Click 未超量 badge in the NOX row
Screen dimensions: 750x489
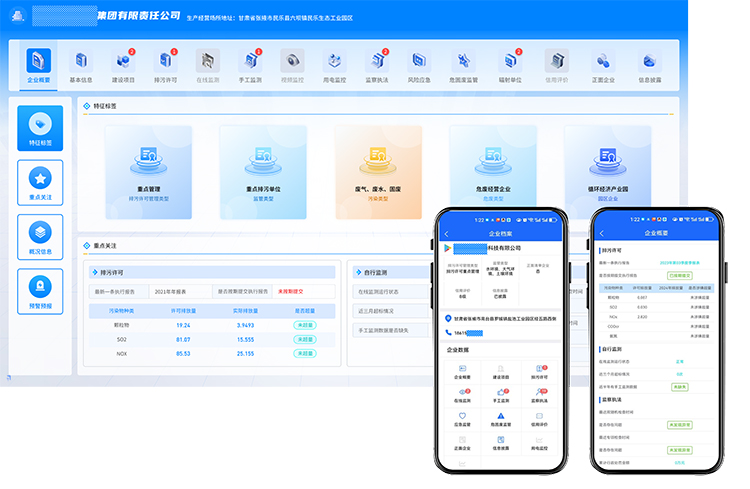303,353
